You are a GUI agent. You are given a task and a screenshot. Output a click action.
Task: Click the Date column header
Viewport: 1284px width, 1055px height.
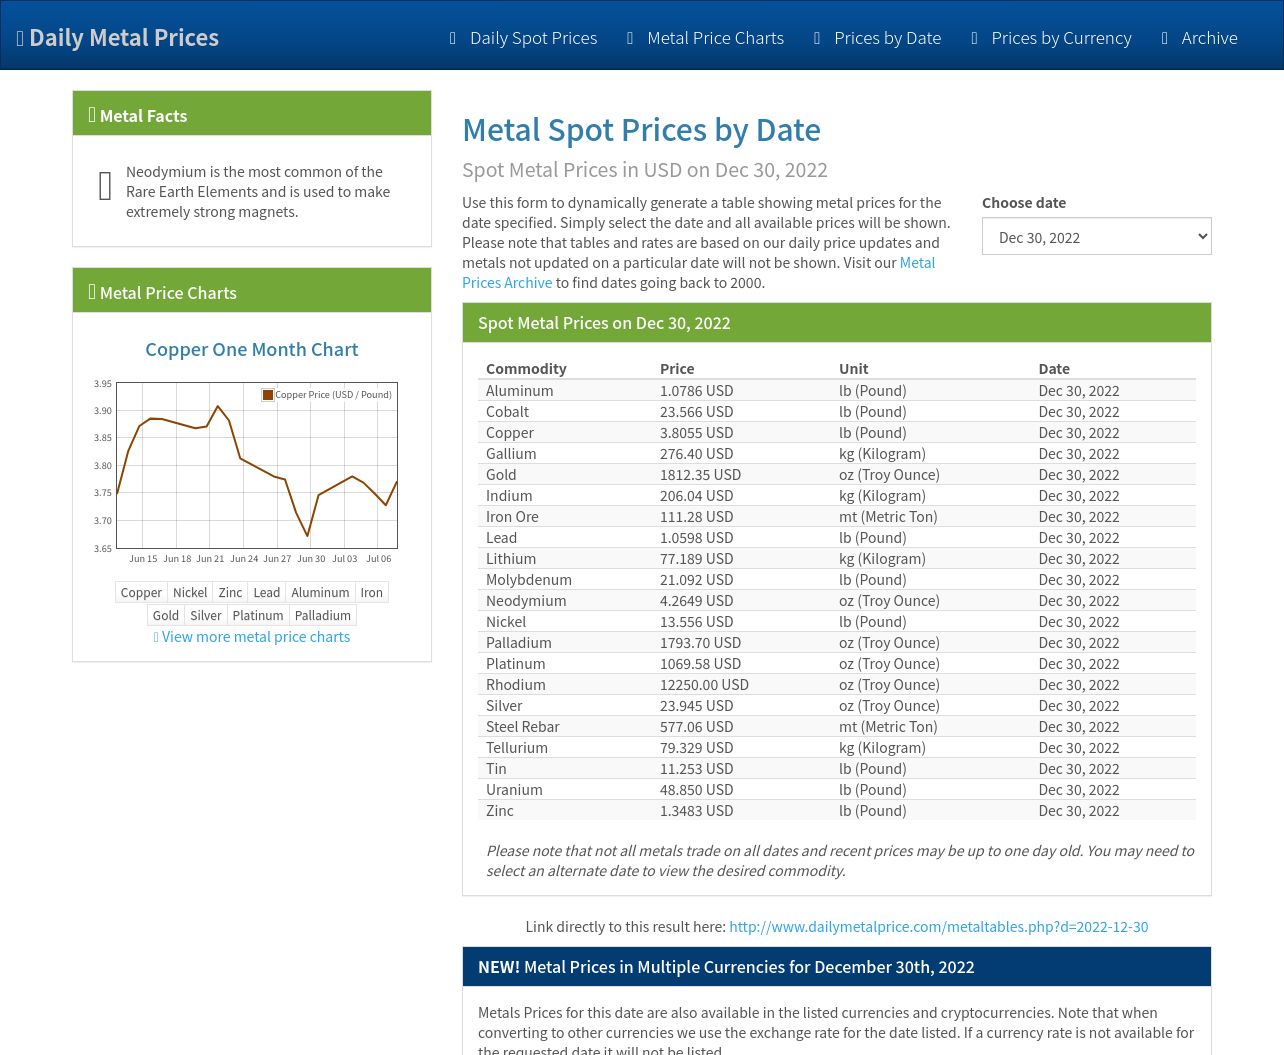[1054, 368]
